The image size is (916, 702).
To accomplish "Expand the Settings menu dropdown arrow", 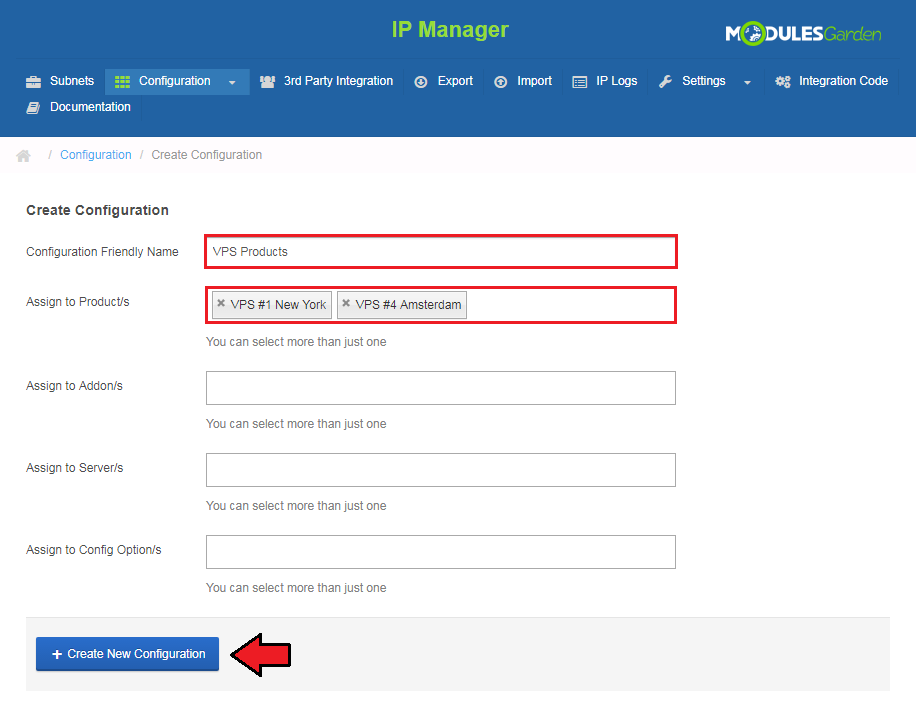I will pyautogui.click(x=747, y=82).
